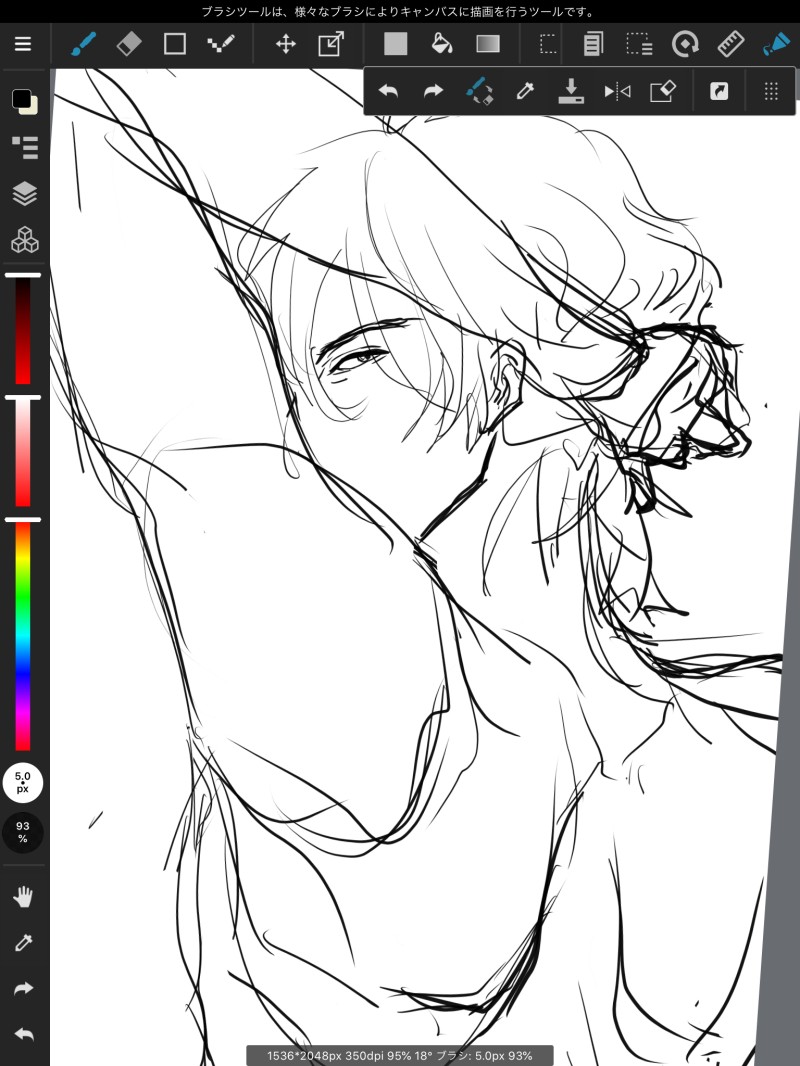Click Redo in the floating toolbar
This screenshot has height=1066, width=800.
point(434,91)
